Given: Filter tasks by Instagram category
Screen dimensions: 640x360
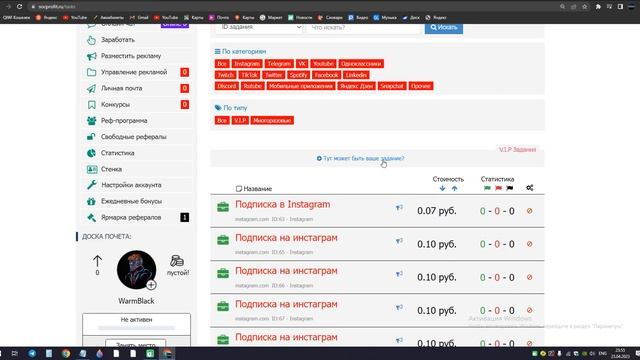Looking at the screenshot, I should [x=247, y=64].
